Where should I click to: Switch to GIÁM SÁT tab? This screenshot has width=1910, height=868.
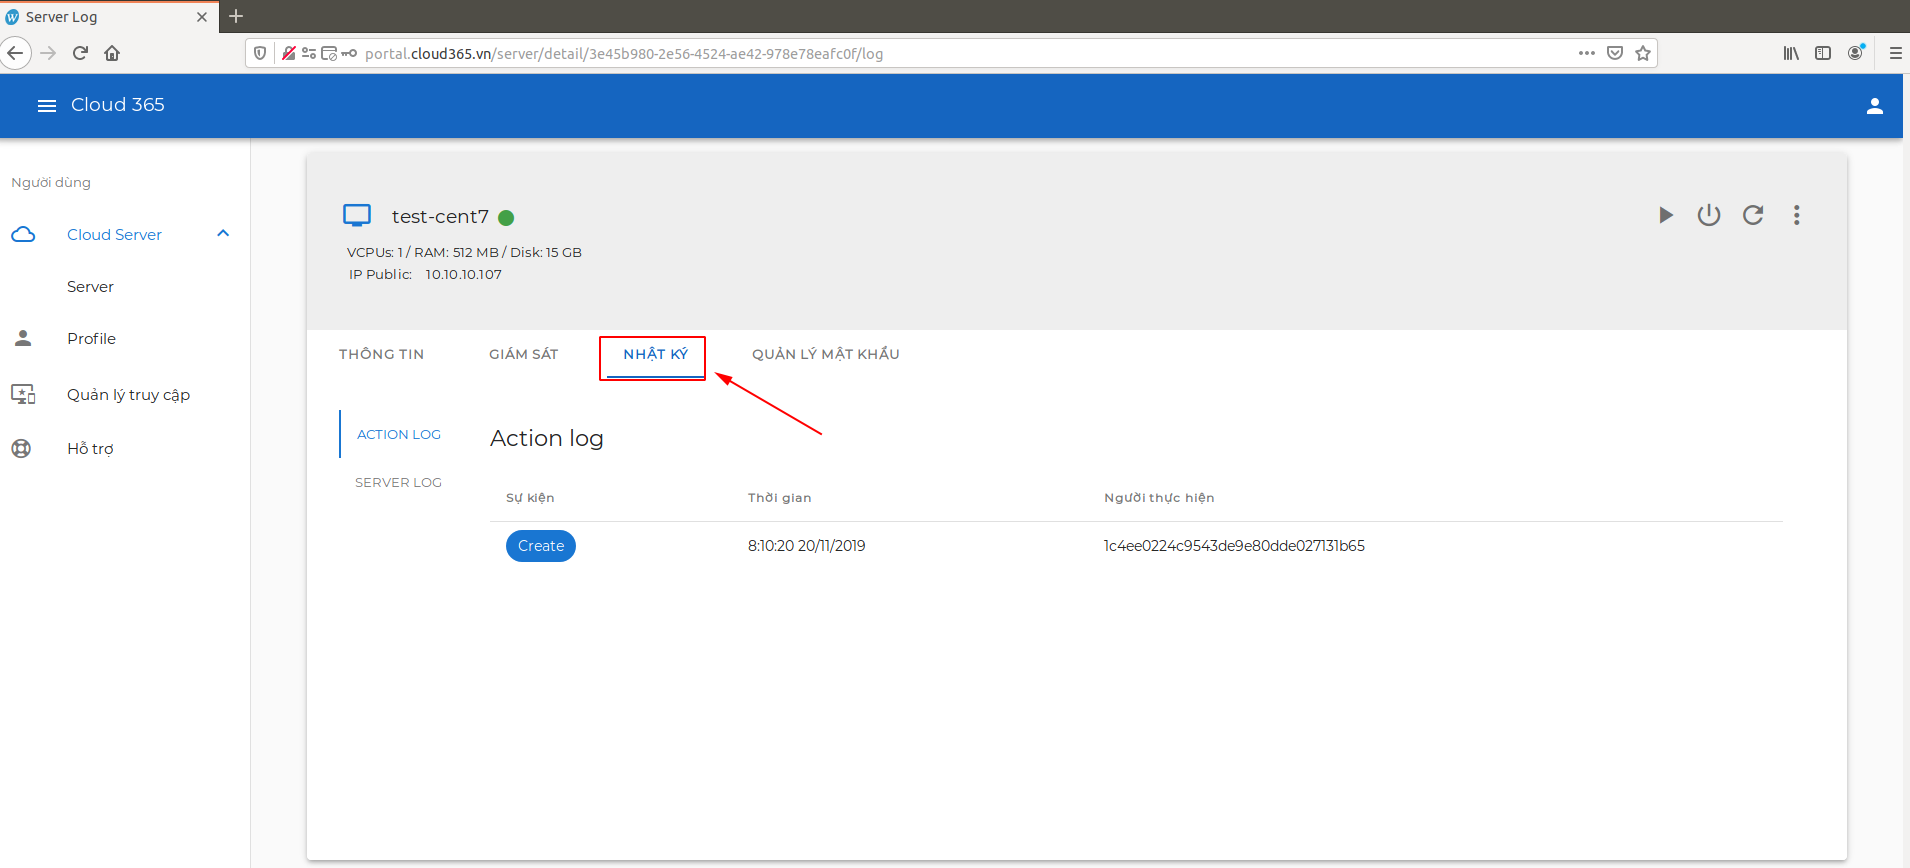click(x=523, y=354)
